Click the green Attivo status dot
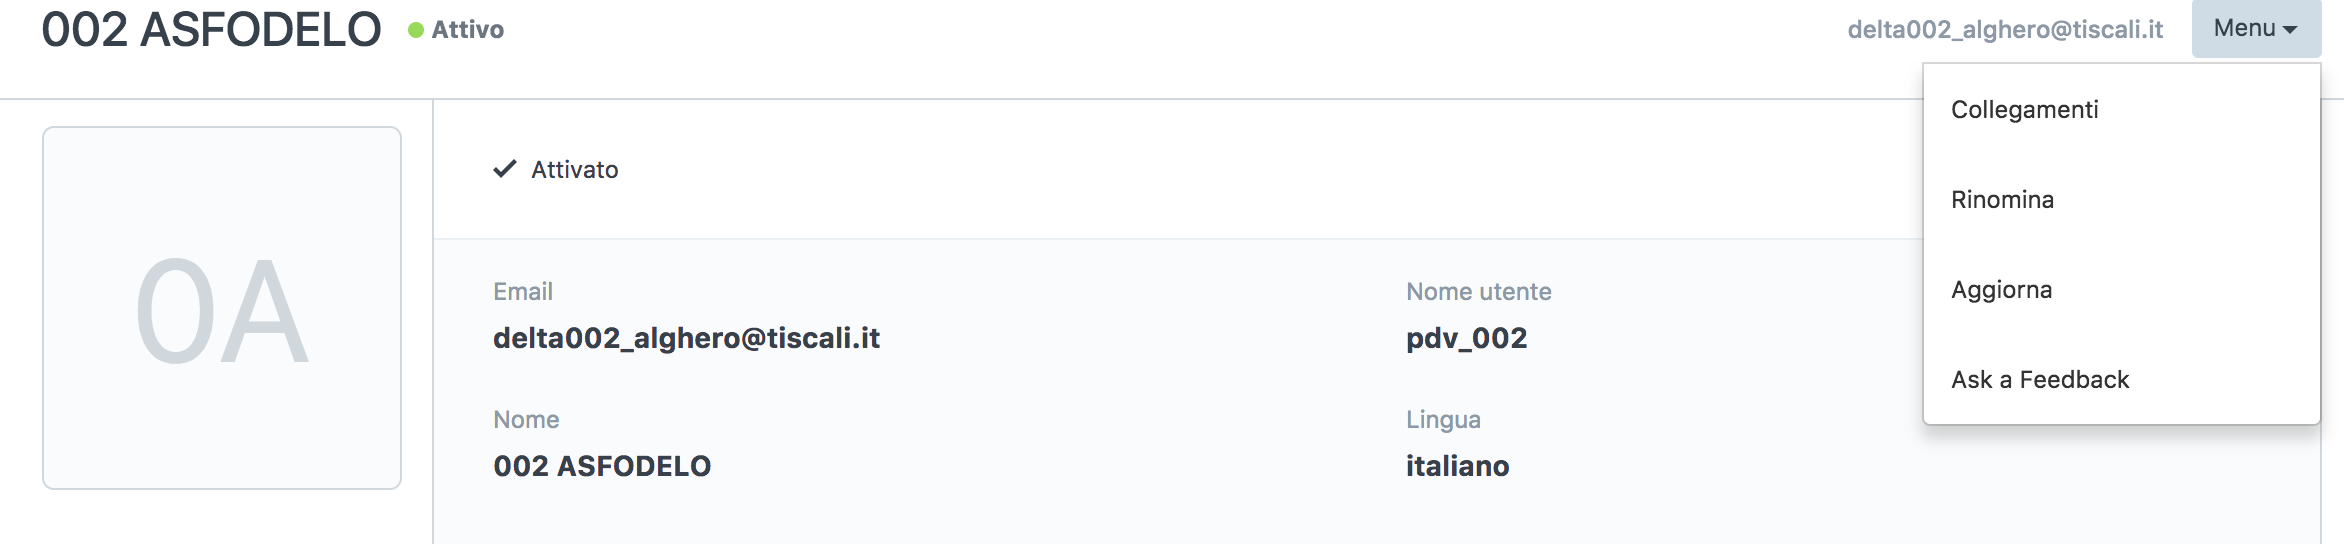 click(416, 30)
